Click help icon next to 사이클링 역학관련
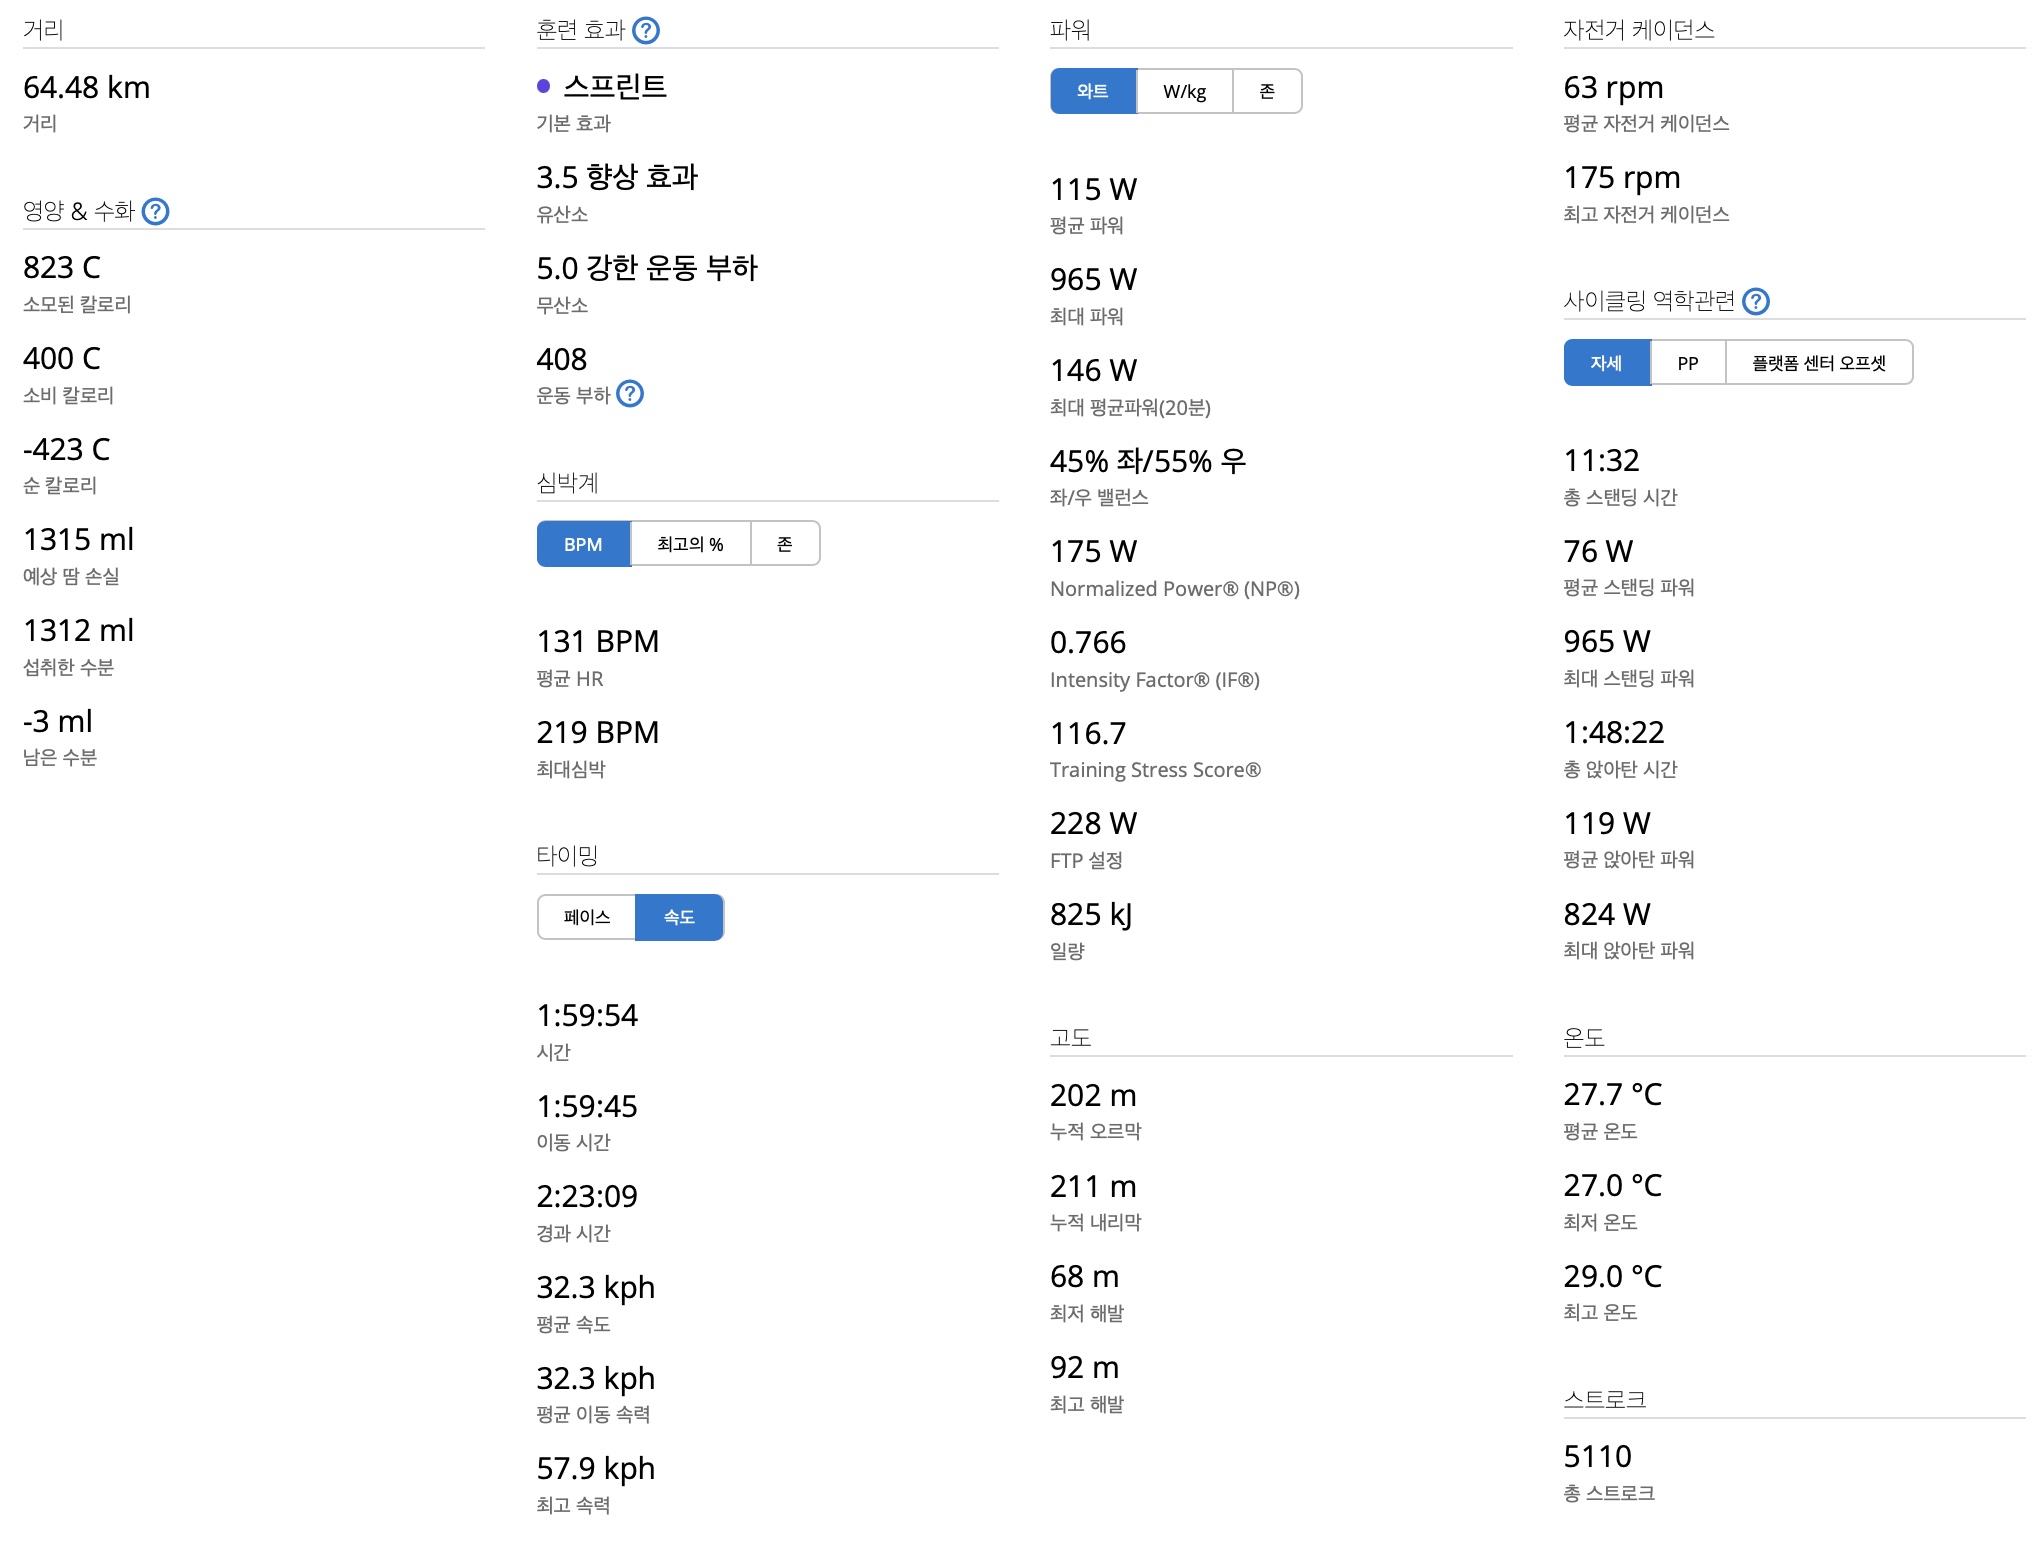The width and height of the screenshot is (2038, 1546). coord(1755,301)
